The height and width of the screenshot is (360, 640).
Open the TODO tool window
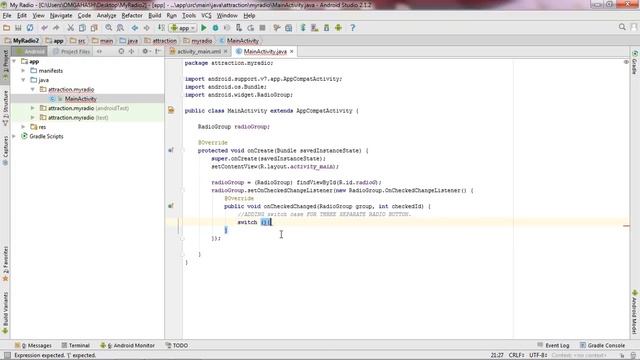click(177, 345)
